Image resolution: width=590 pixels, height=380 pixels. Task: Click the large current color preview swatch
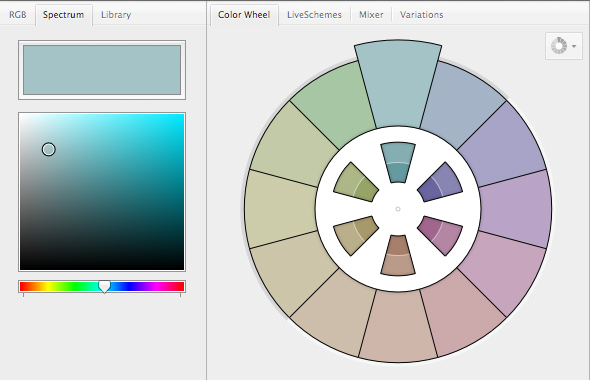coord(102,70)
